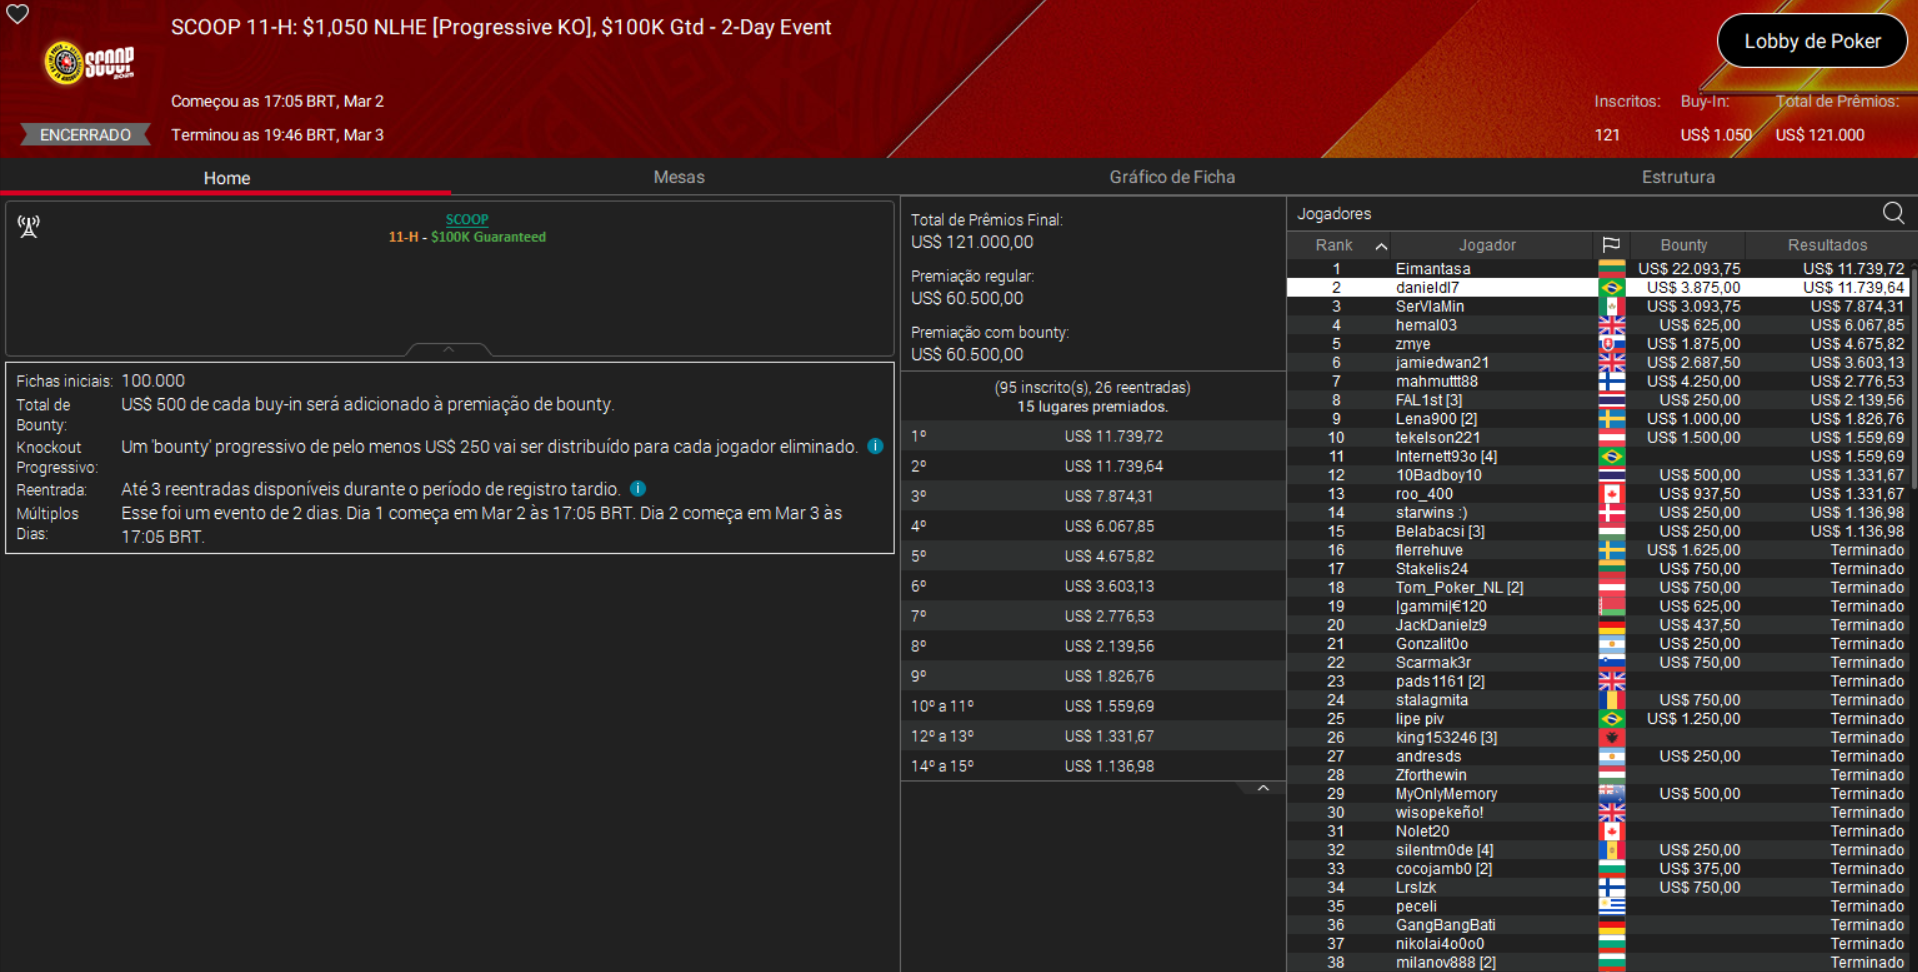View the Estrutura tab

click(x=1678, y=177)
